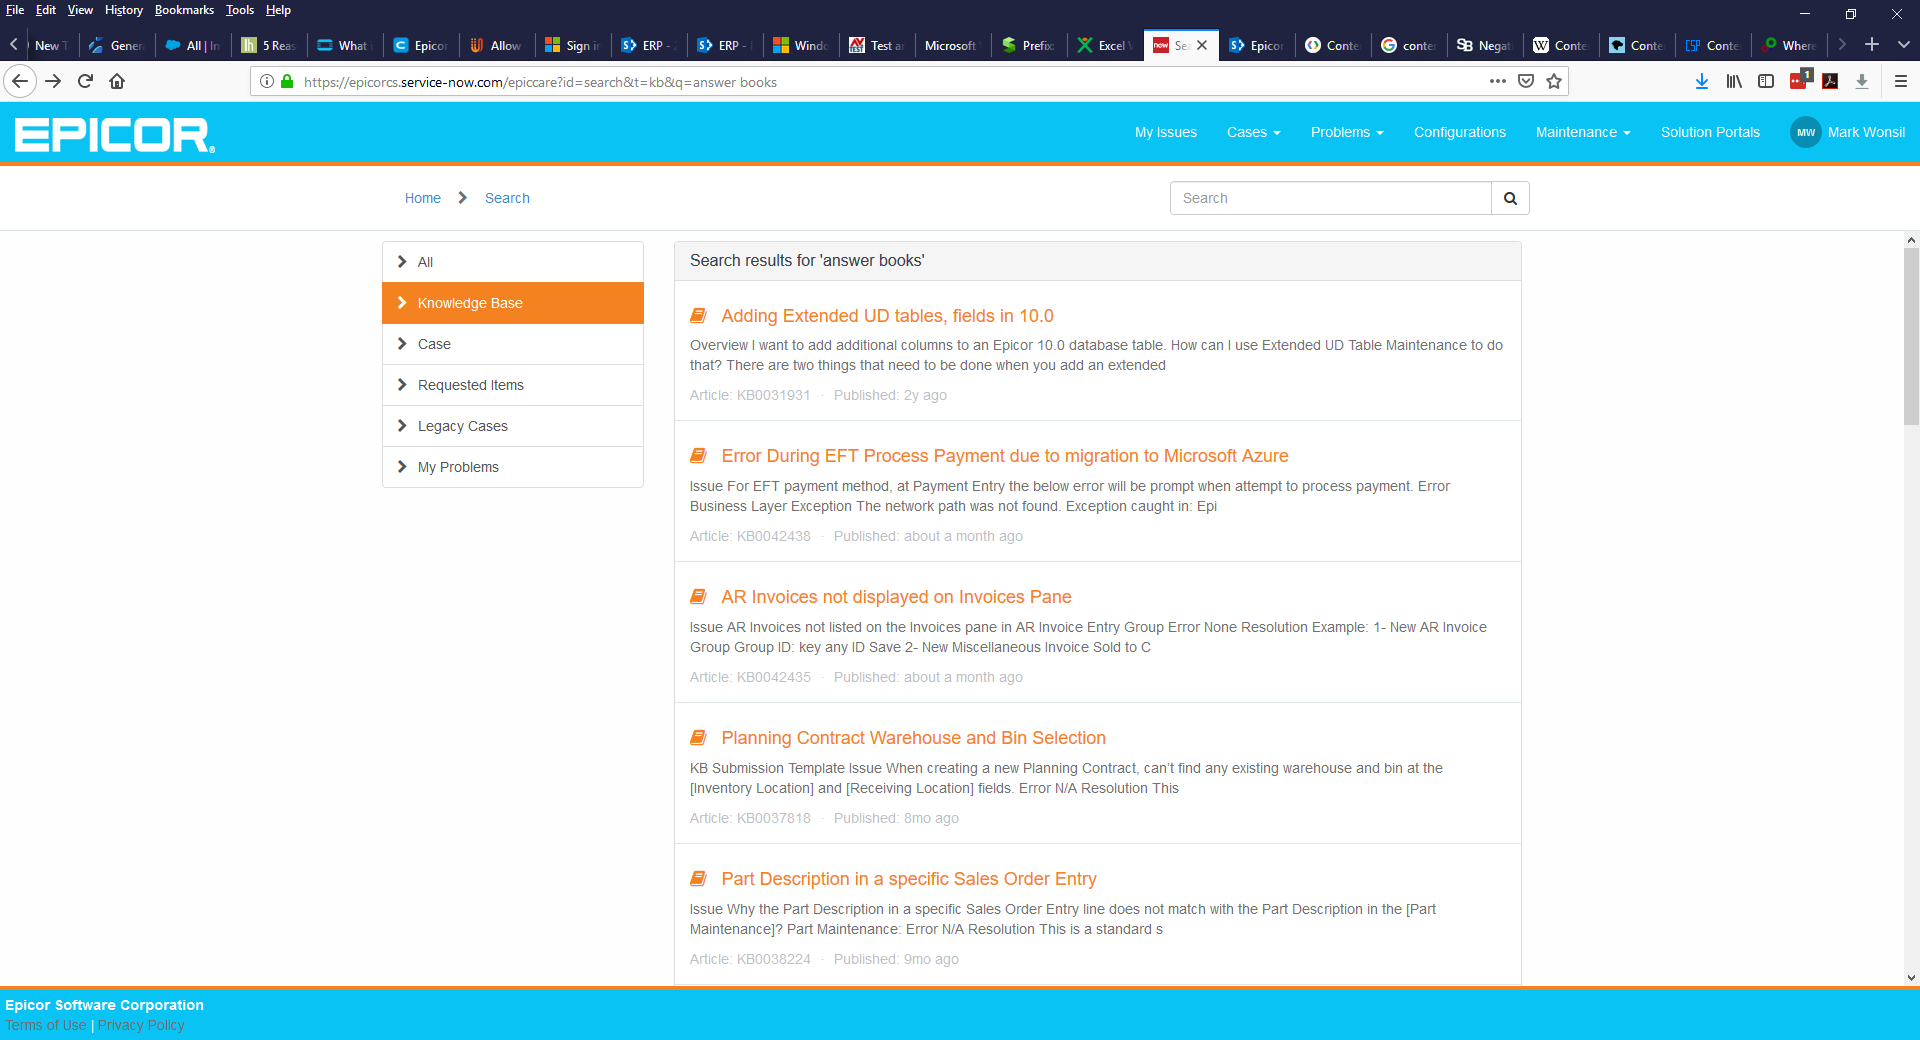View site information icon in address bar
1920x1040 pixels.
click(x=267, y=81)
